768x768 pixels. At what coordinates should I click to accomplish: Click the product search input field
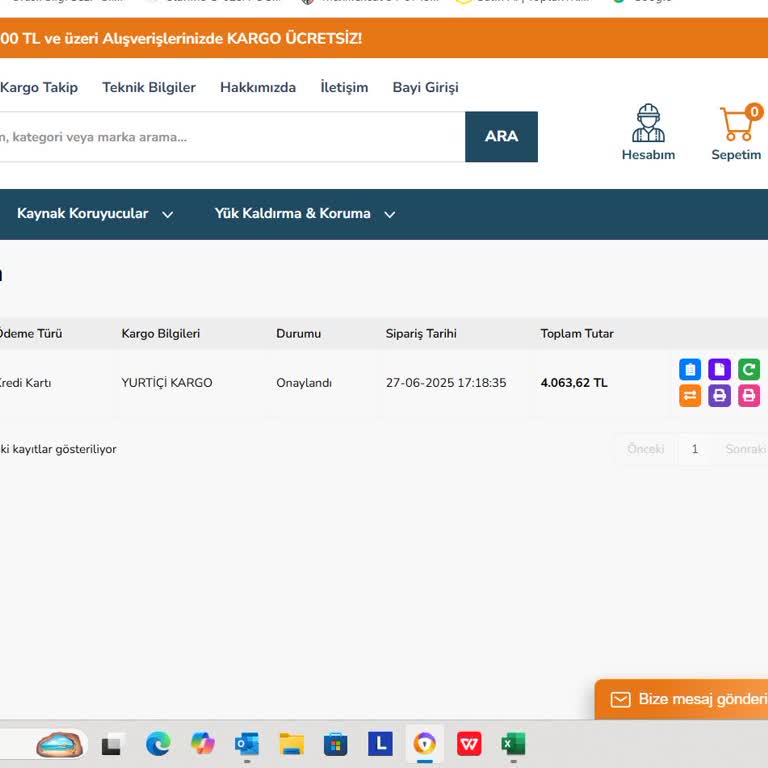230,137
